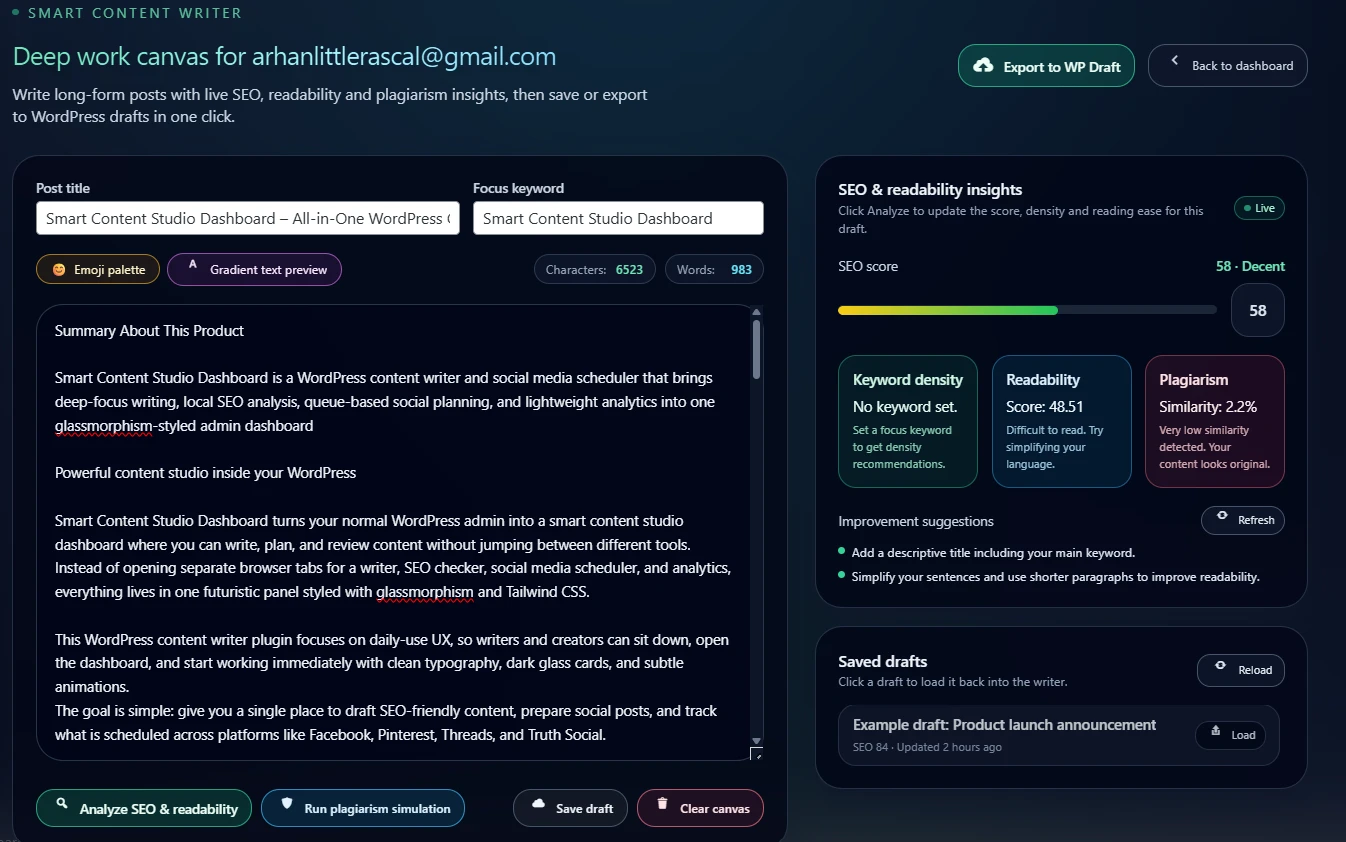Toggle the Live insights indicator
Screen dimensions: 1346x842
(x=1259, y=208)
